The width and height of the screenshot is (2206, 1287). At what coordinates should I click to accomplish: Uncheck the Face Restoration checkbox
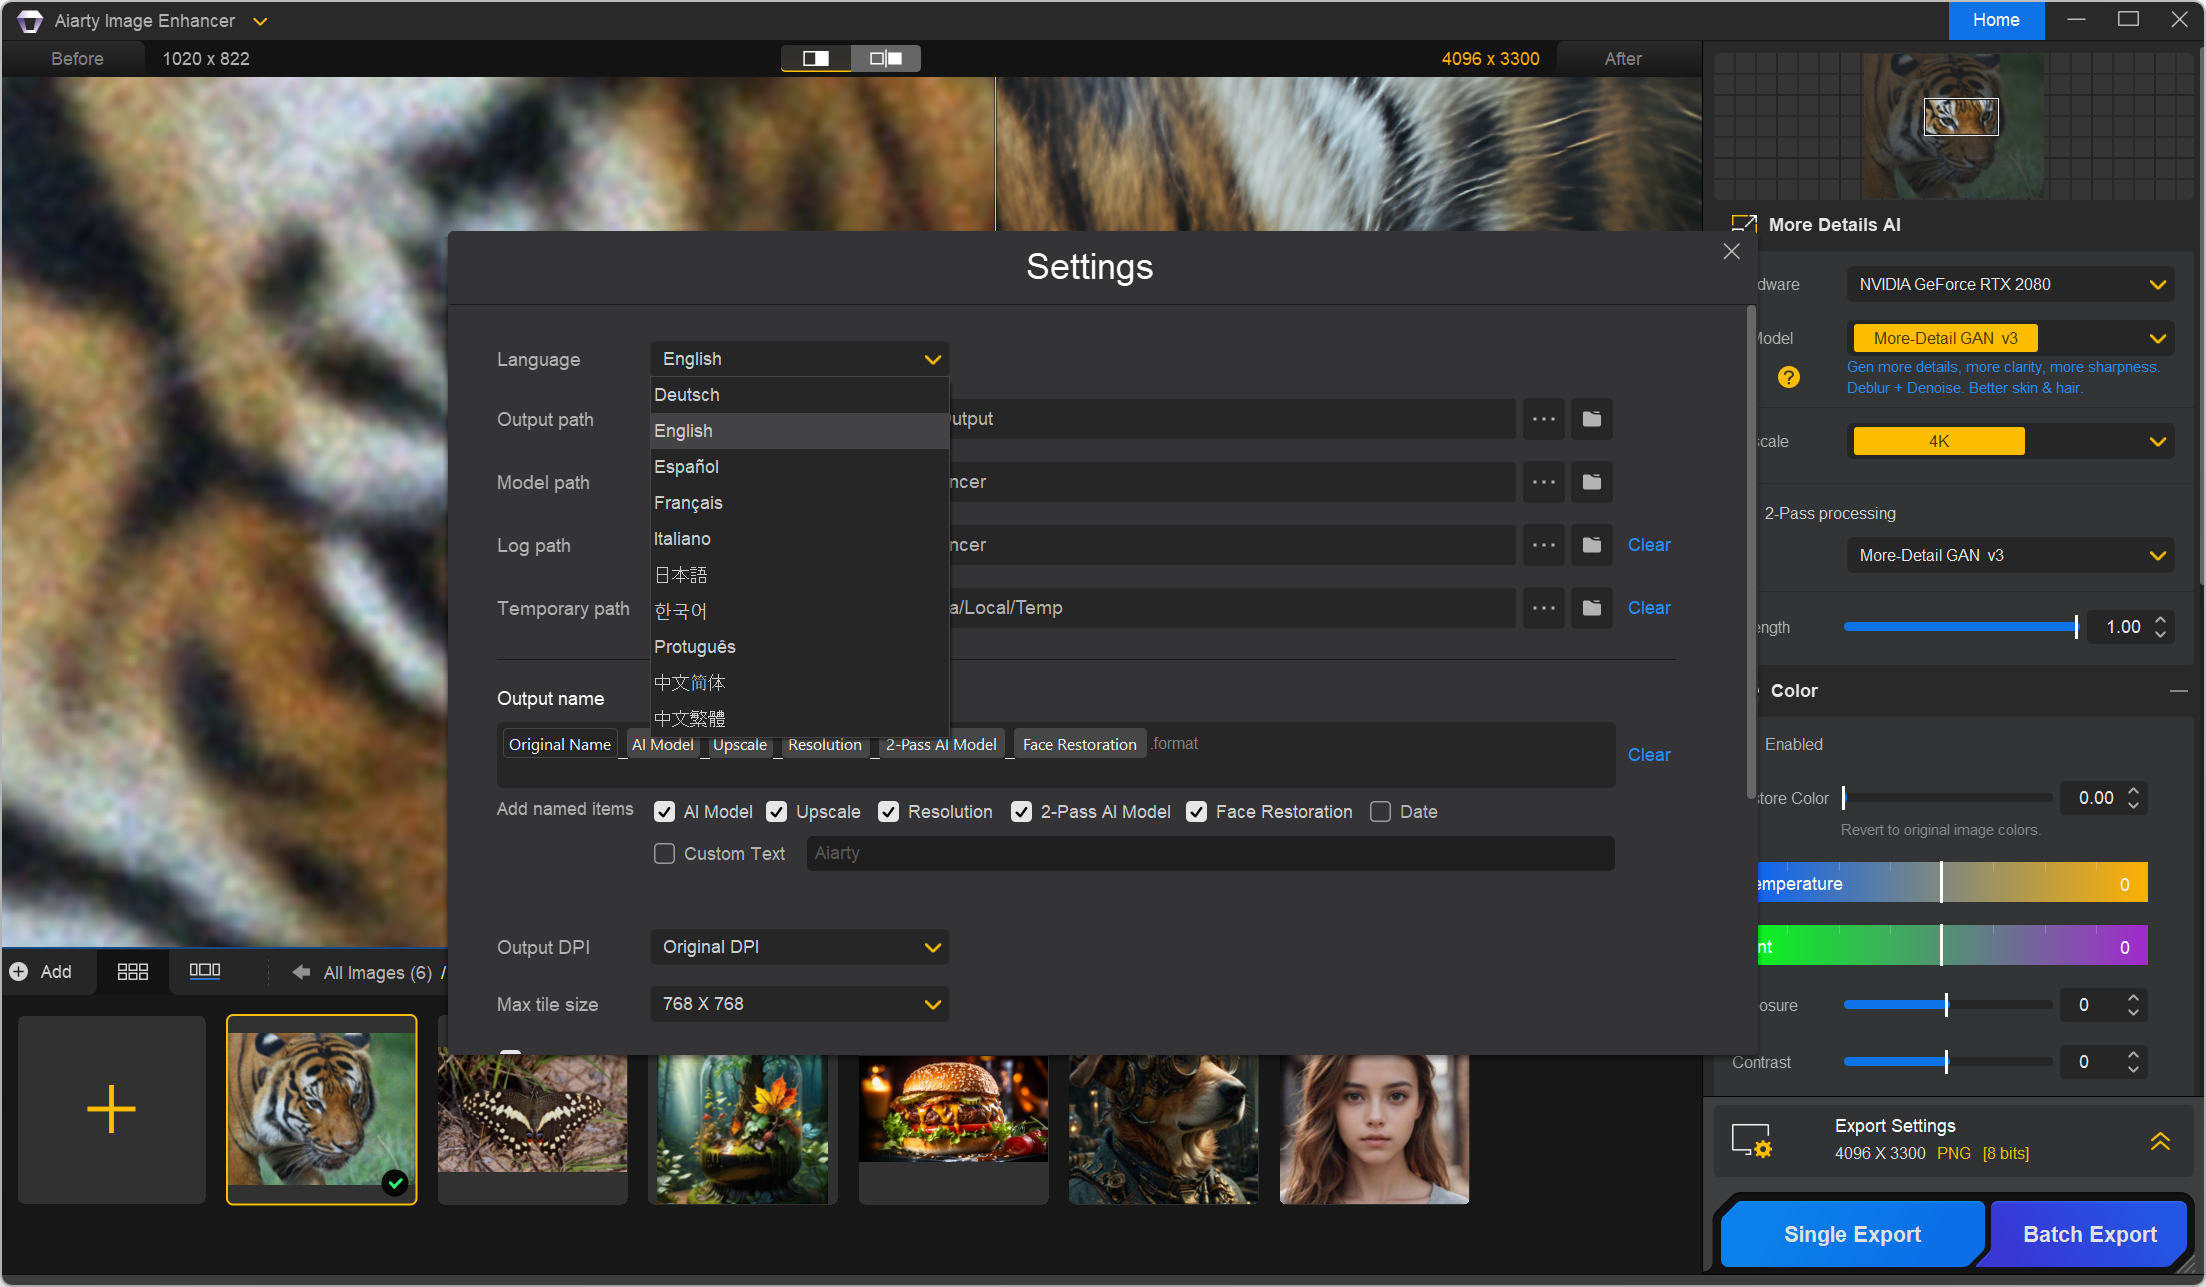(1196, 812)
